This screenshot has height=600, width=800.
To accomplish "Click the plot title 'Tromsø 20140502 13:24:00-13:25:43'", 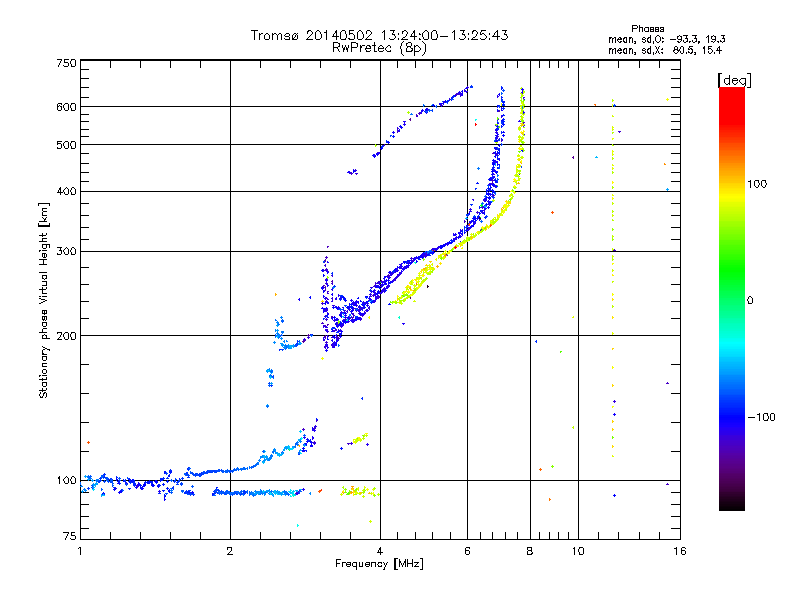I will click(379, 35).
